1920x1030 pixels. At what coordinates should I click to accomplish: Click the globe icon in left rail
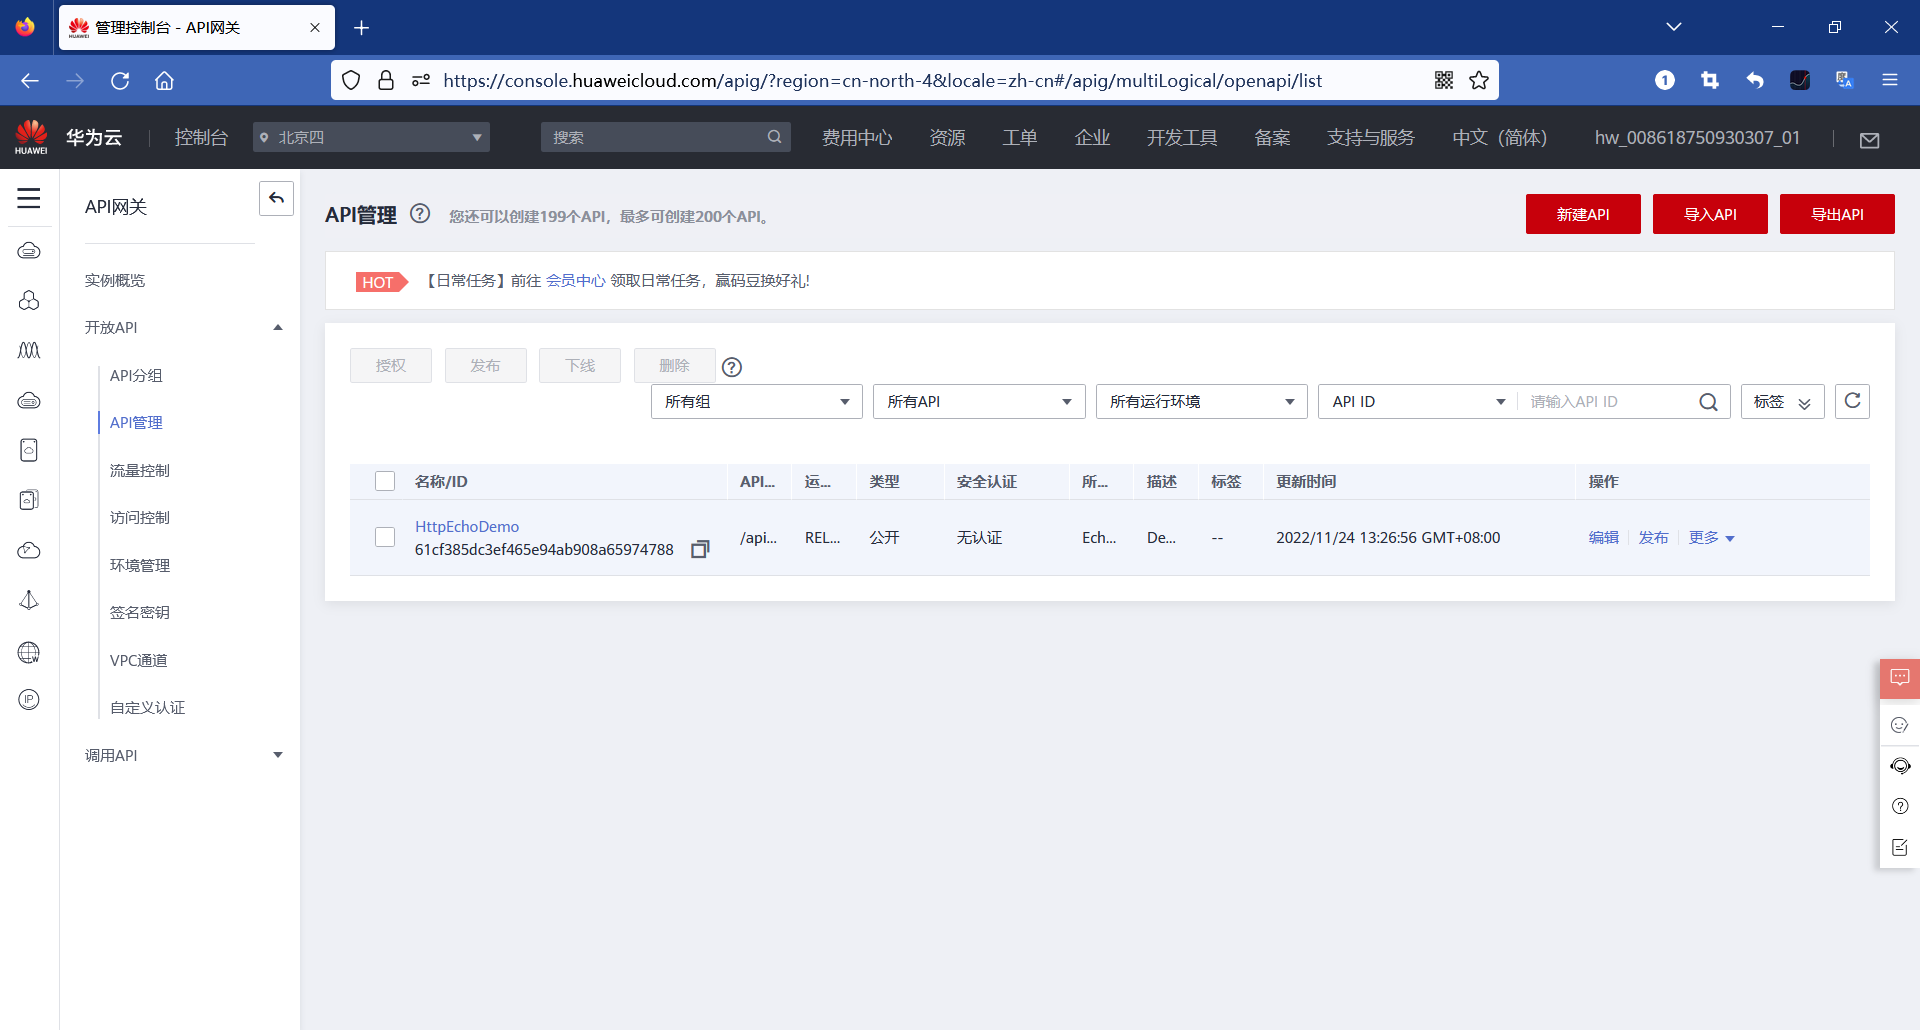tap(29, 653)
